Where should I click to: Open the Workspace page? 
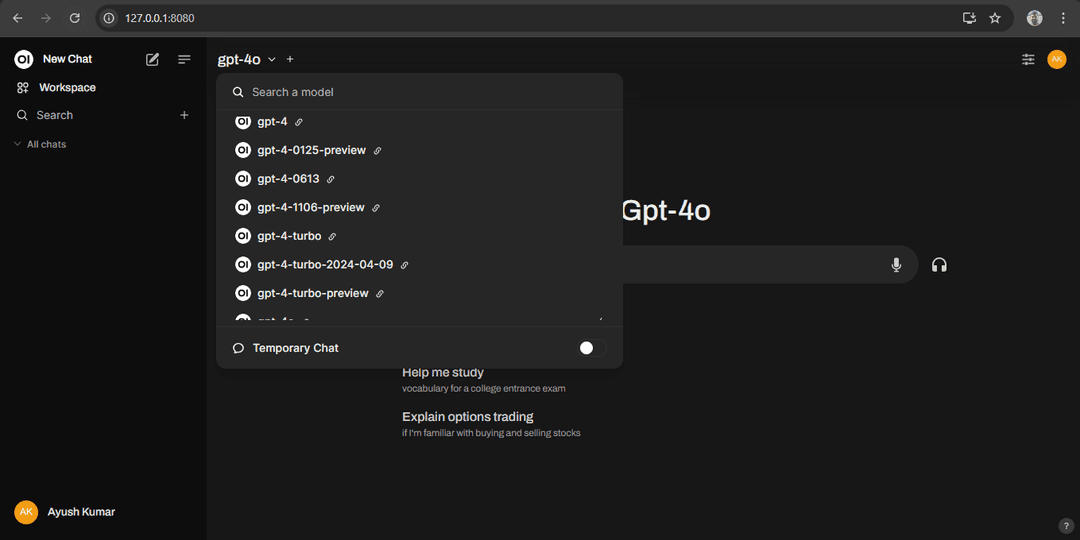tap(67, 88)
